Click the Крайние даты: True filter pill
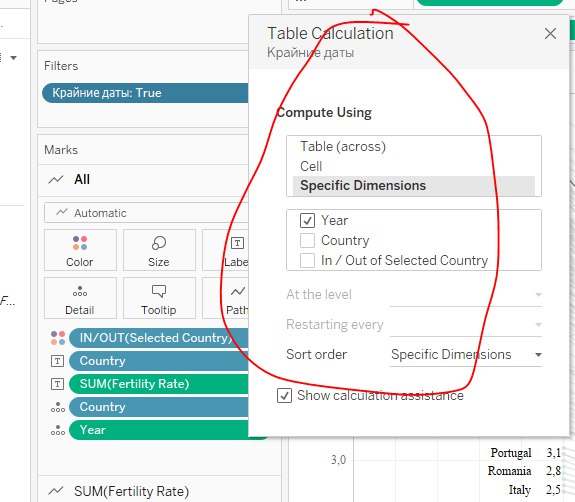 (x=146, y=93)
